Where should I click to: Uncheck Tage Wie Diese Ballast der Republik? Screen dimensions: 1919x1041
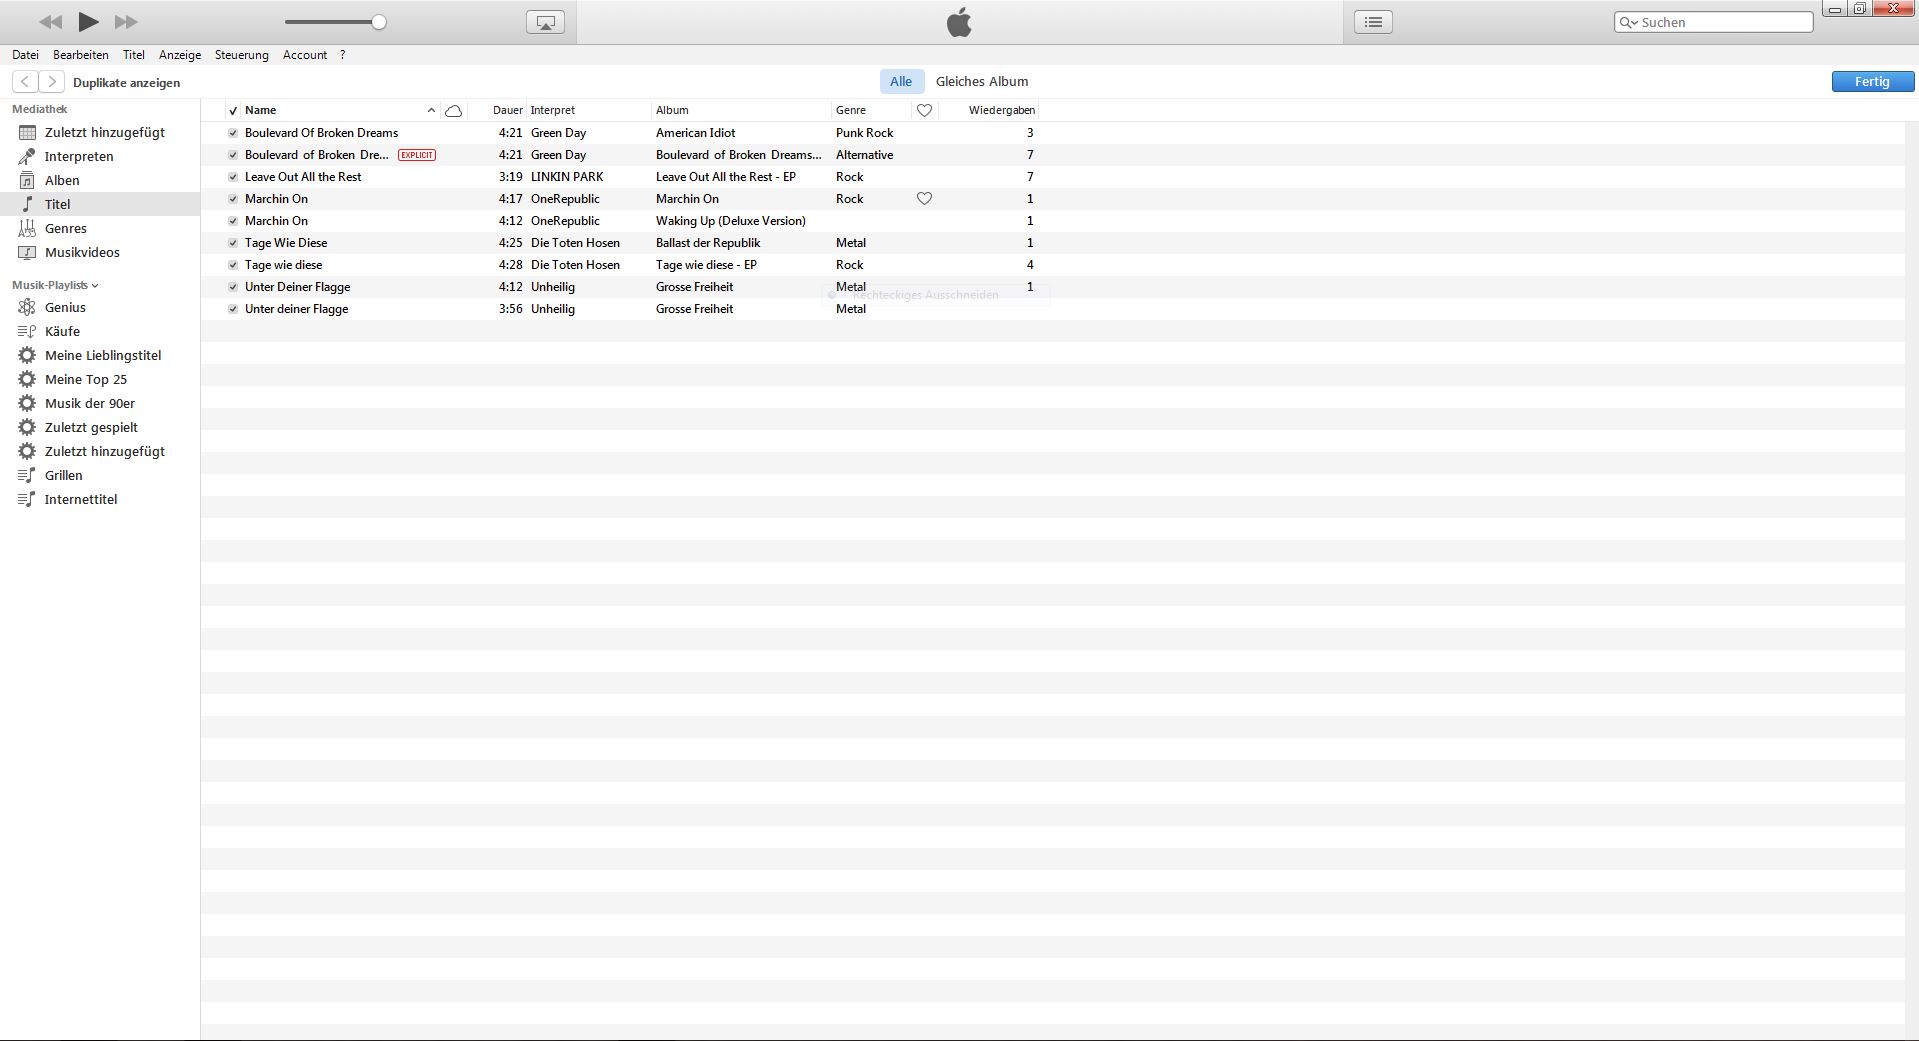[x=233, y=243]
